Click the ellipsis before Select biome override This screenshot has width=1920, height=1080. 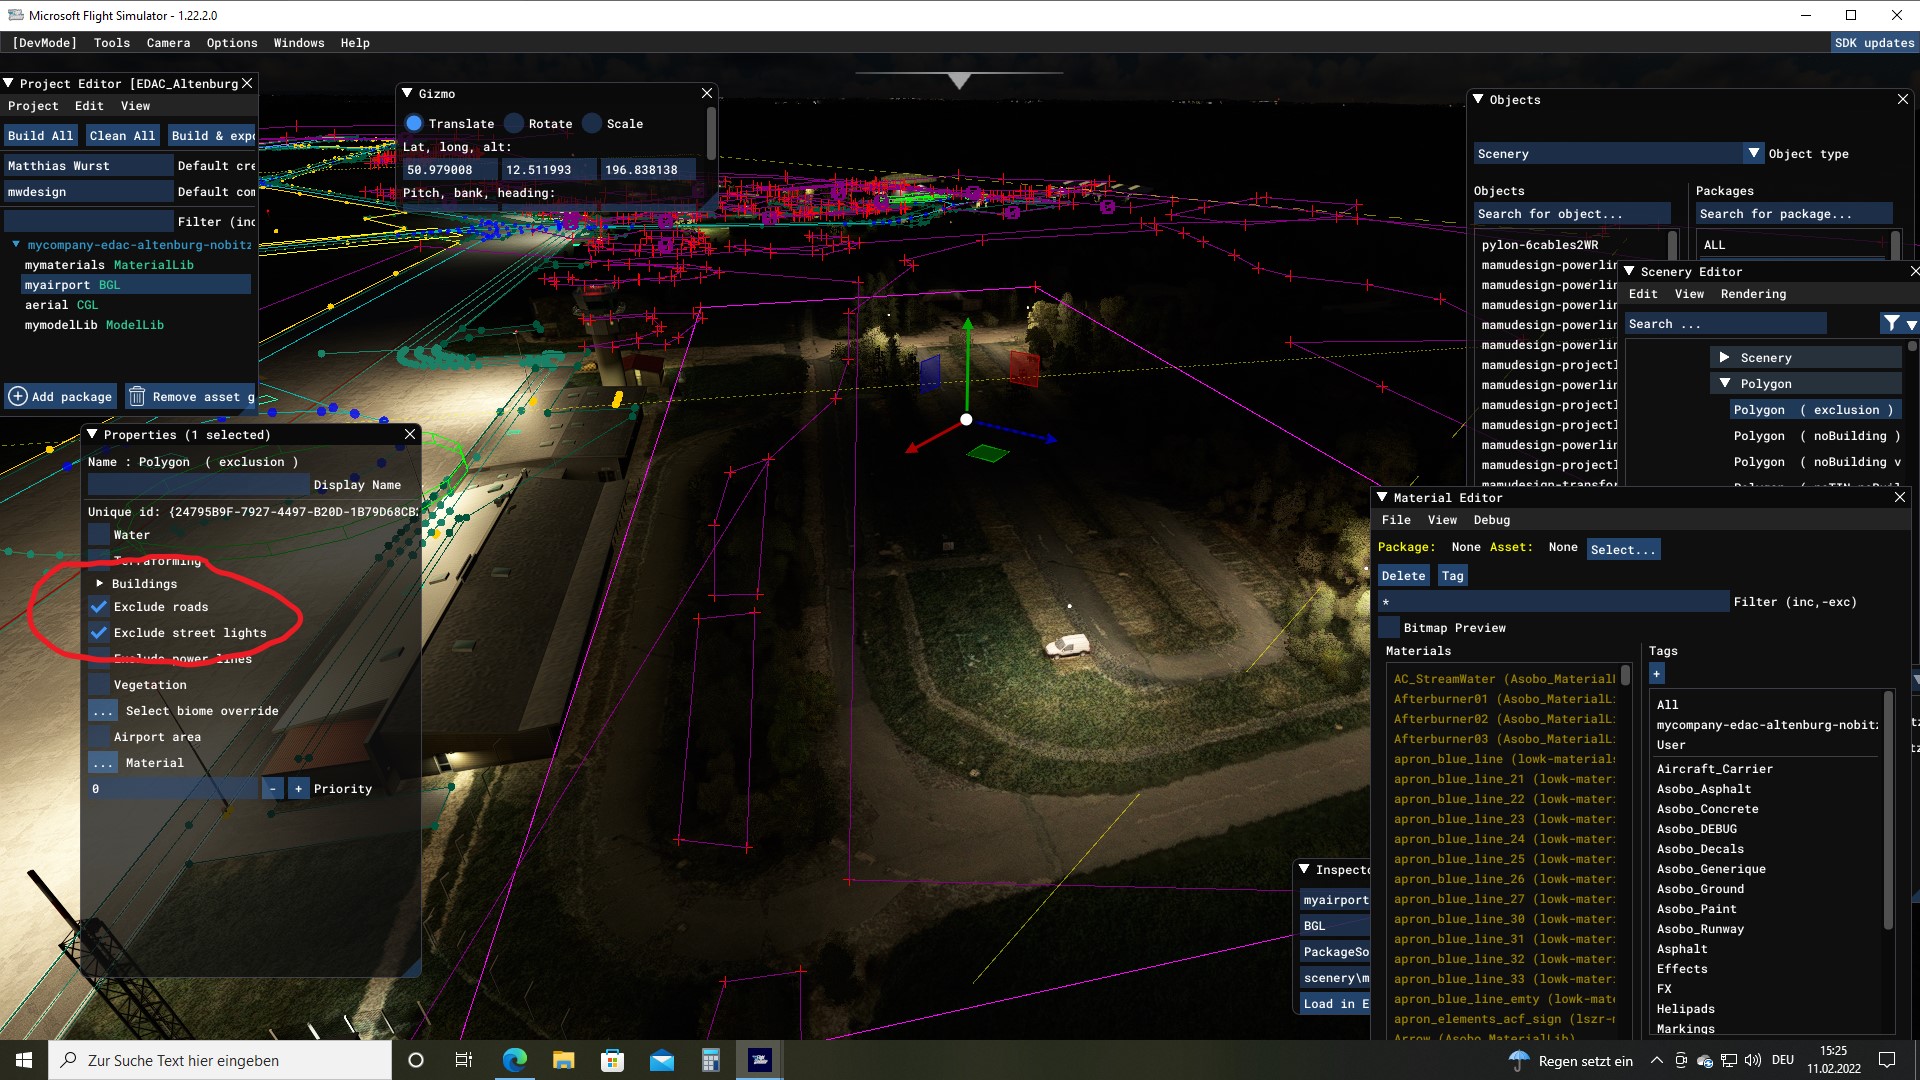(x=103, y=711)
